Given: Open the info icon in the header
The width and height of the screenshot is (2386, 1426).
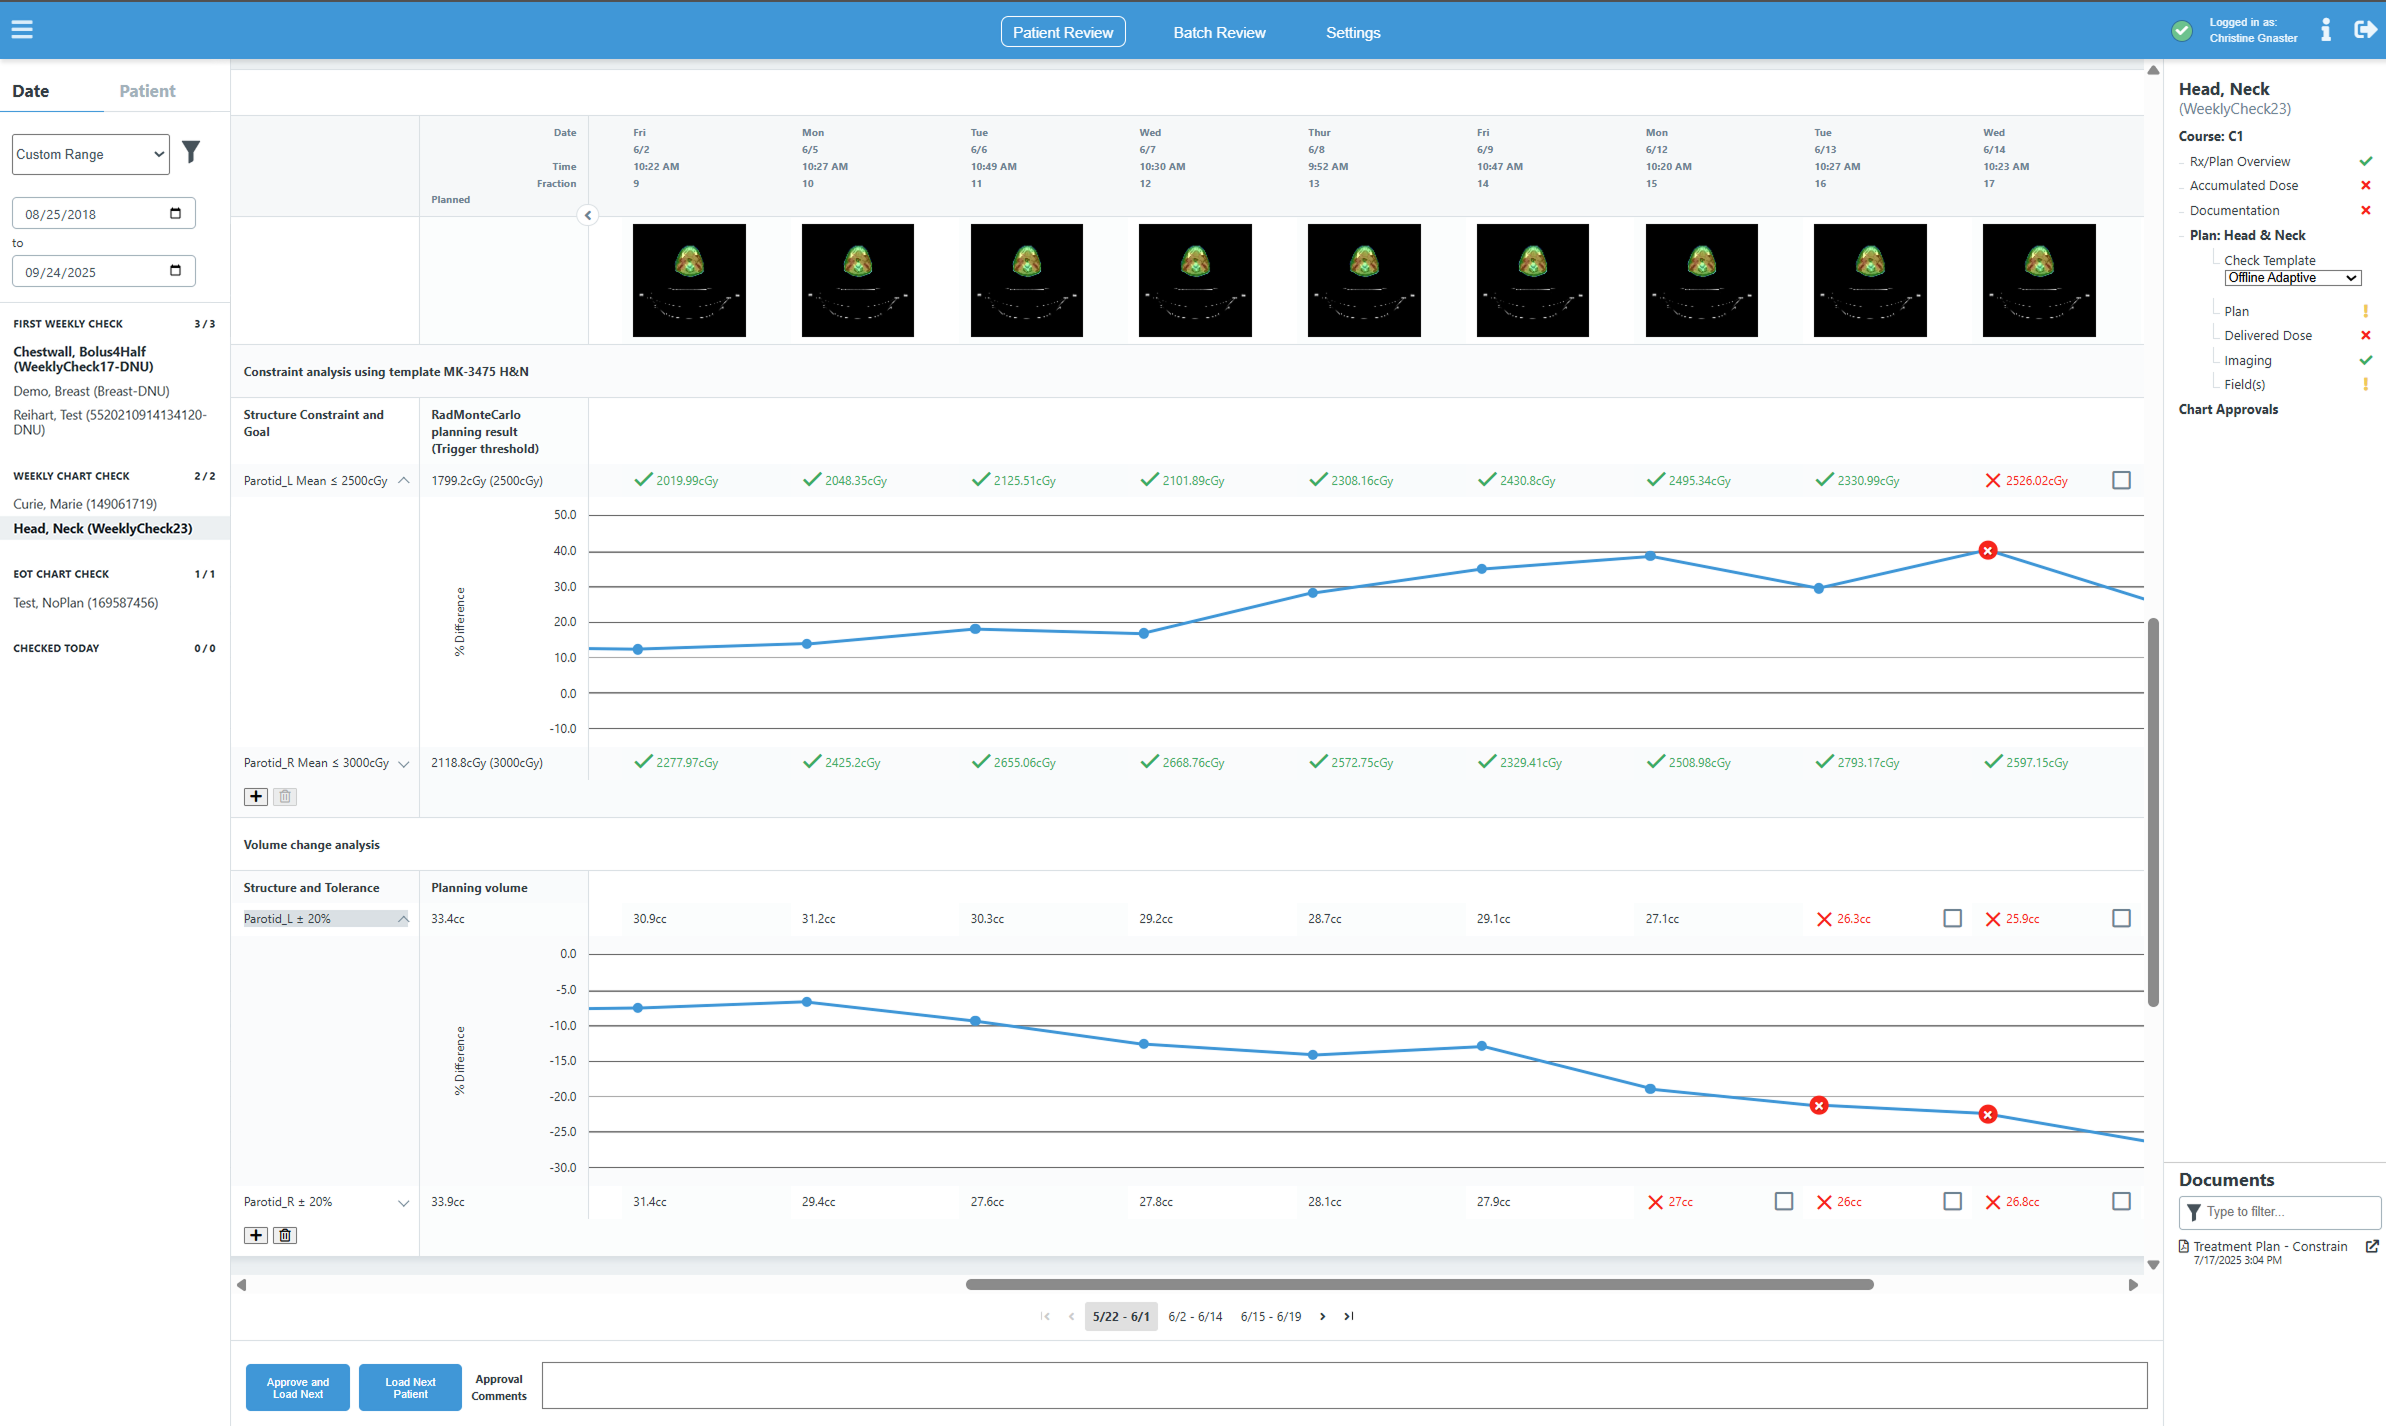Looking at the screenshot, I should click(2325, 29).
